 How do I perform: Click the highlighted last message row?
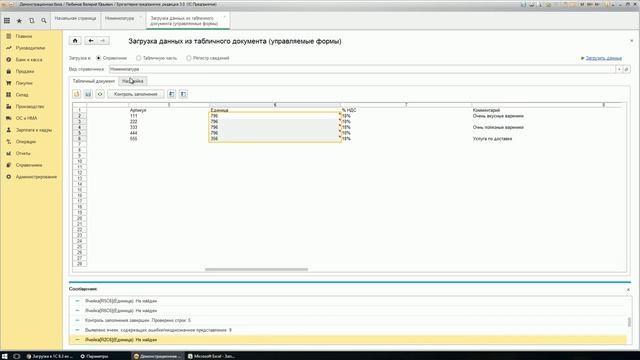[348, 340]
